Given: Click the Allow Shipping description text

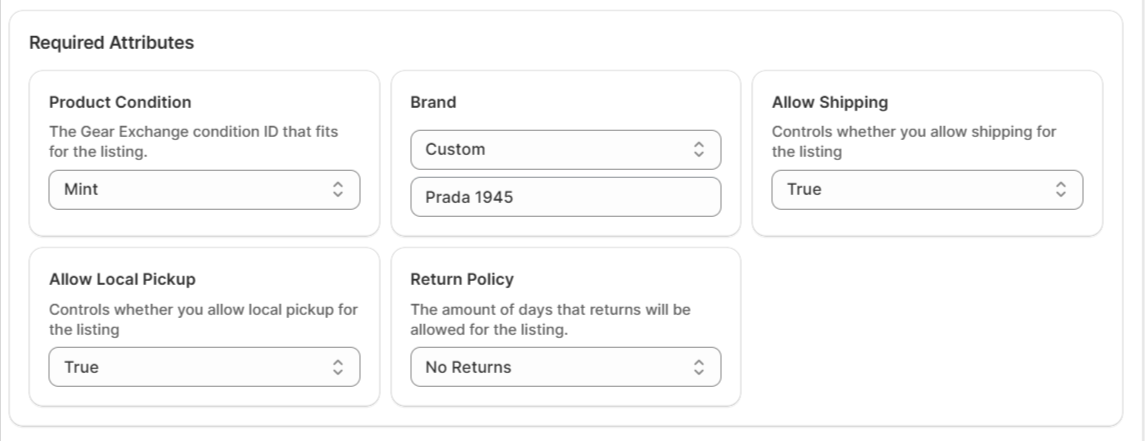Looking at the screenshot, I should 914,142.
